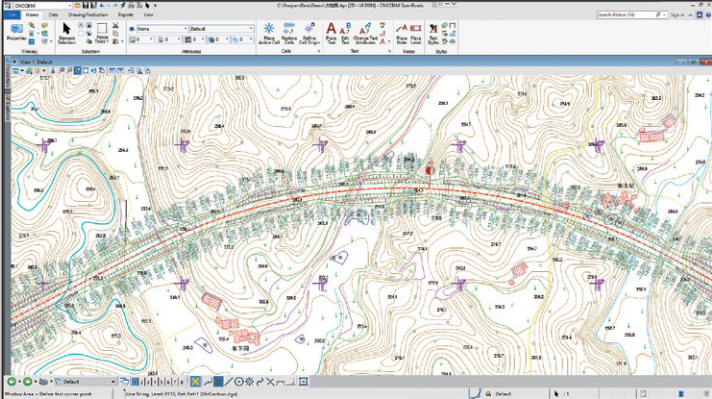Image resolution: width=712 pixels, height=399 pixels.
Task: Activate the Place Note tool
Action: 402,34
